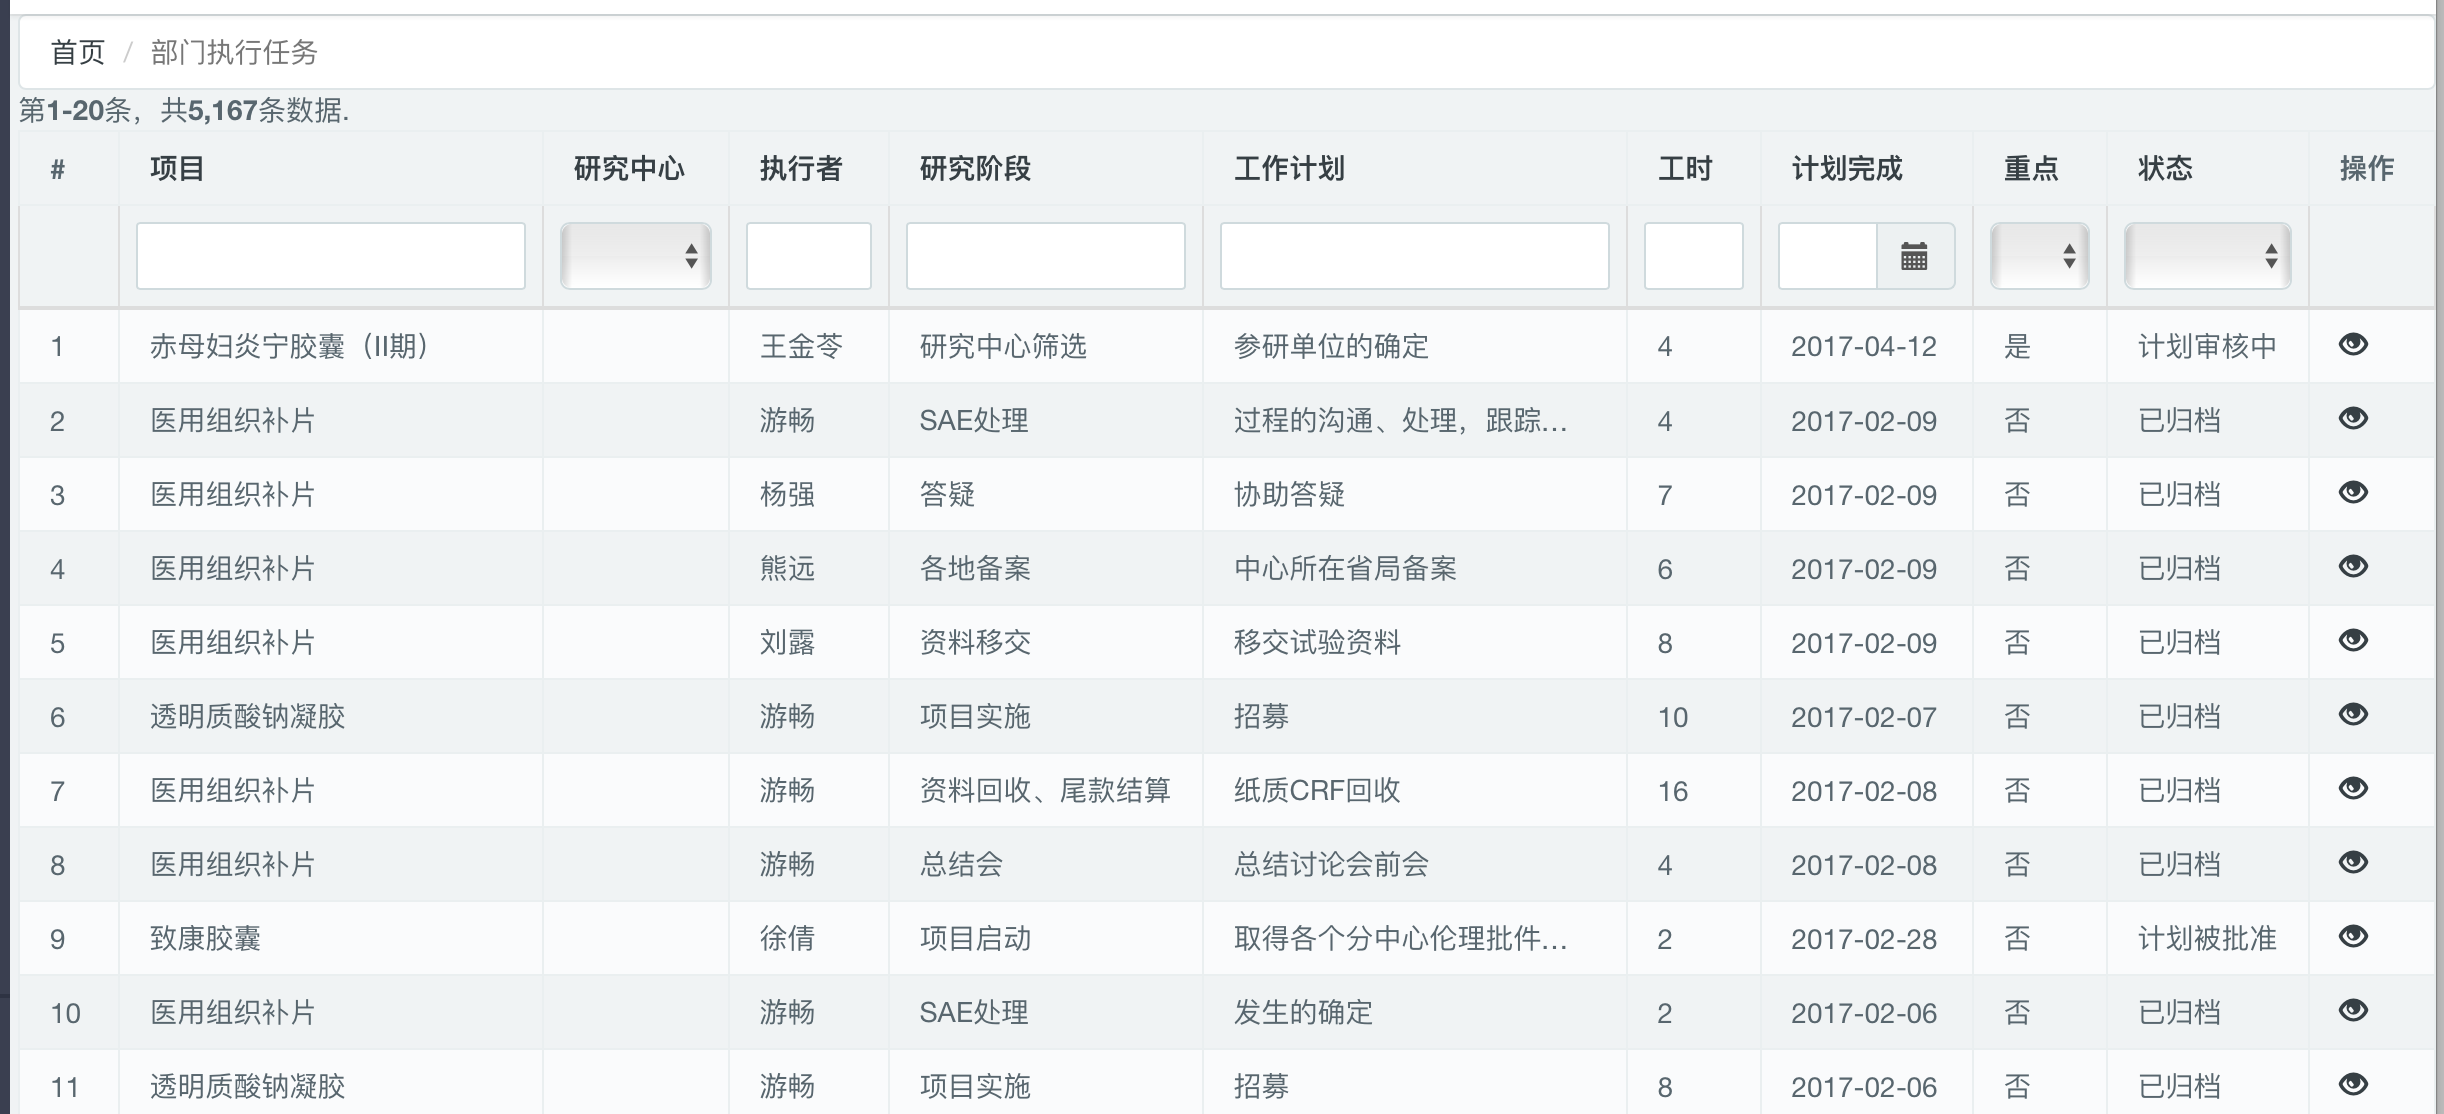2444x1114 pixels.
Task: Open eye icon for row 2 SAE处理
Action: tap(2353, 418)
